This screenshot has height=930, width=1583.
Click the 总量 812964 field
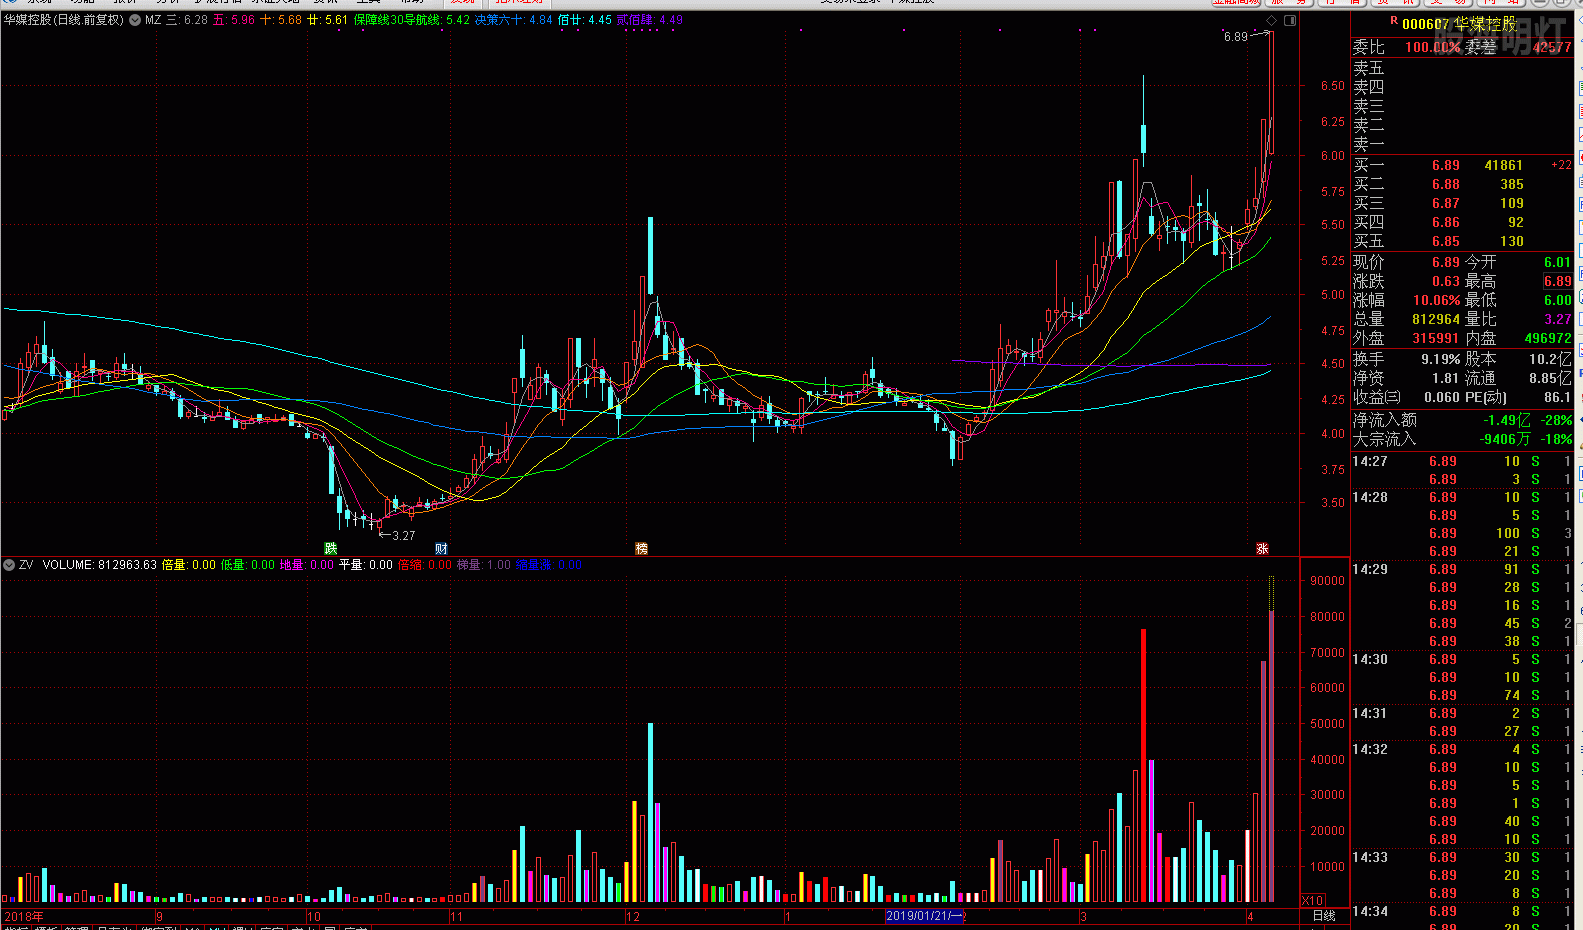(1407, 319)
